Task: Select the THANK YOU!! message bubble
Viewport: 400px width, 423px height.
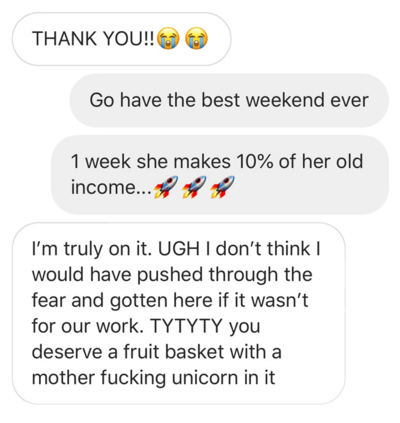Action: pos(122,39)
